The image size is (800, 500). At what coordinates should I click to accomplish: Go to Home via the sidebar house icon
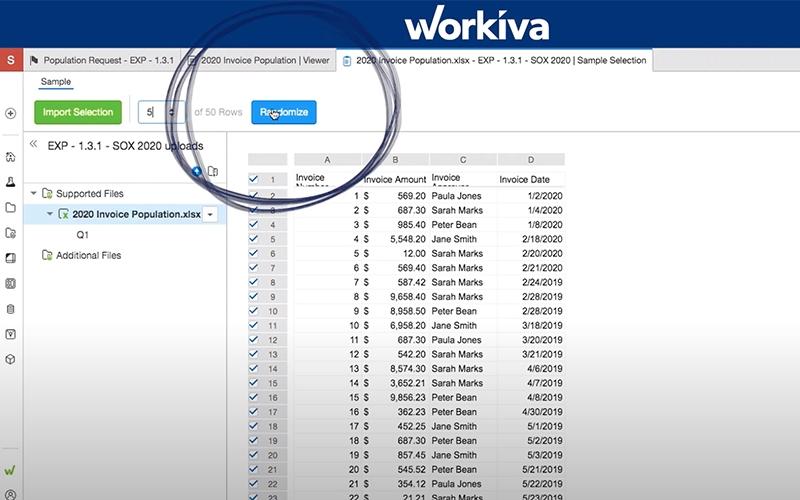10,157
